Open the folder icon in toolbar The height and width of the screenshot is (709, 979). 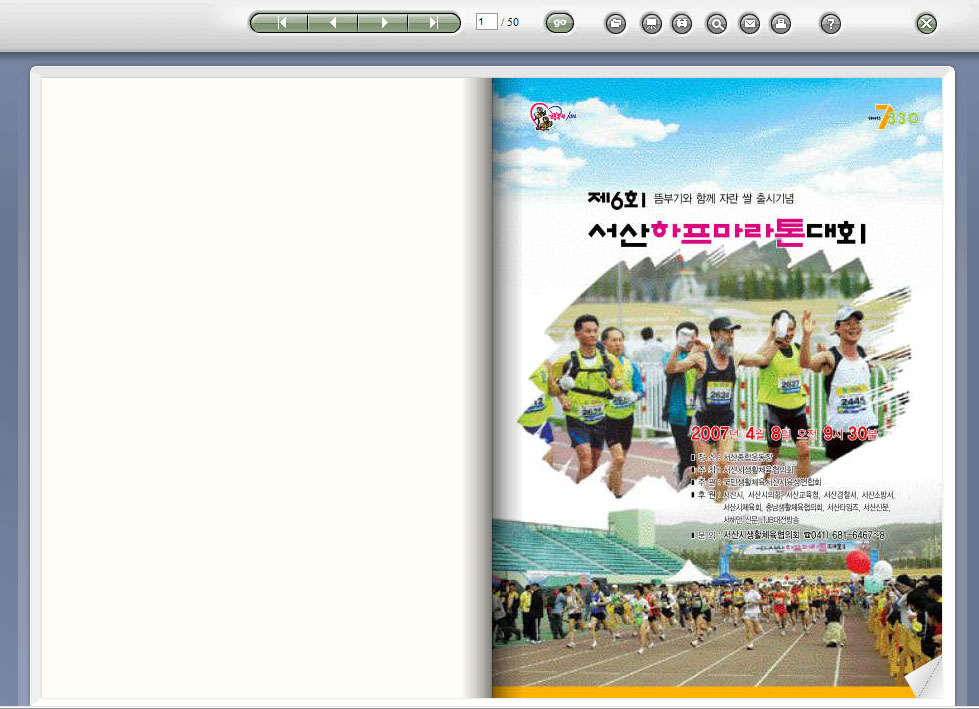tap(616, 24)
